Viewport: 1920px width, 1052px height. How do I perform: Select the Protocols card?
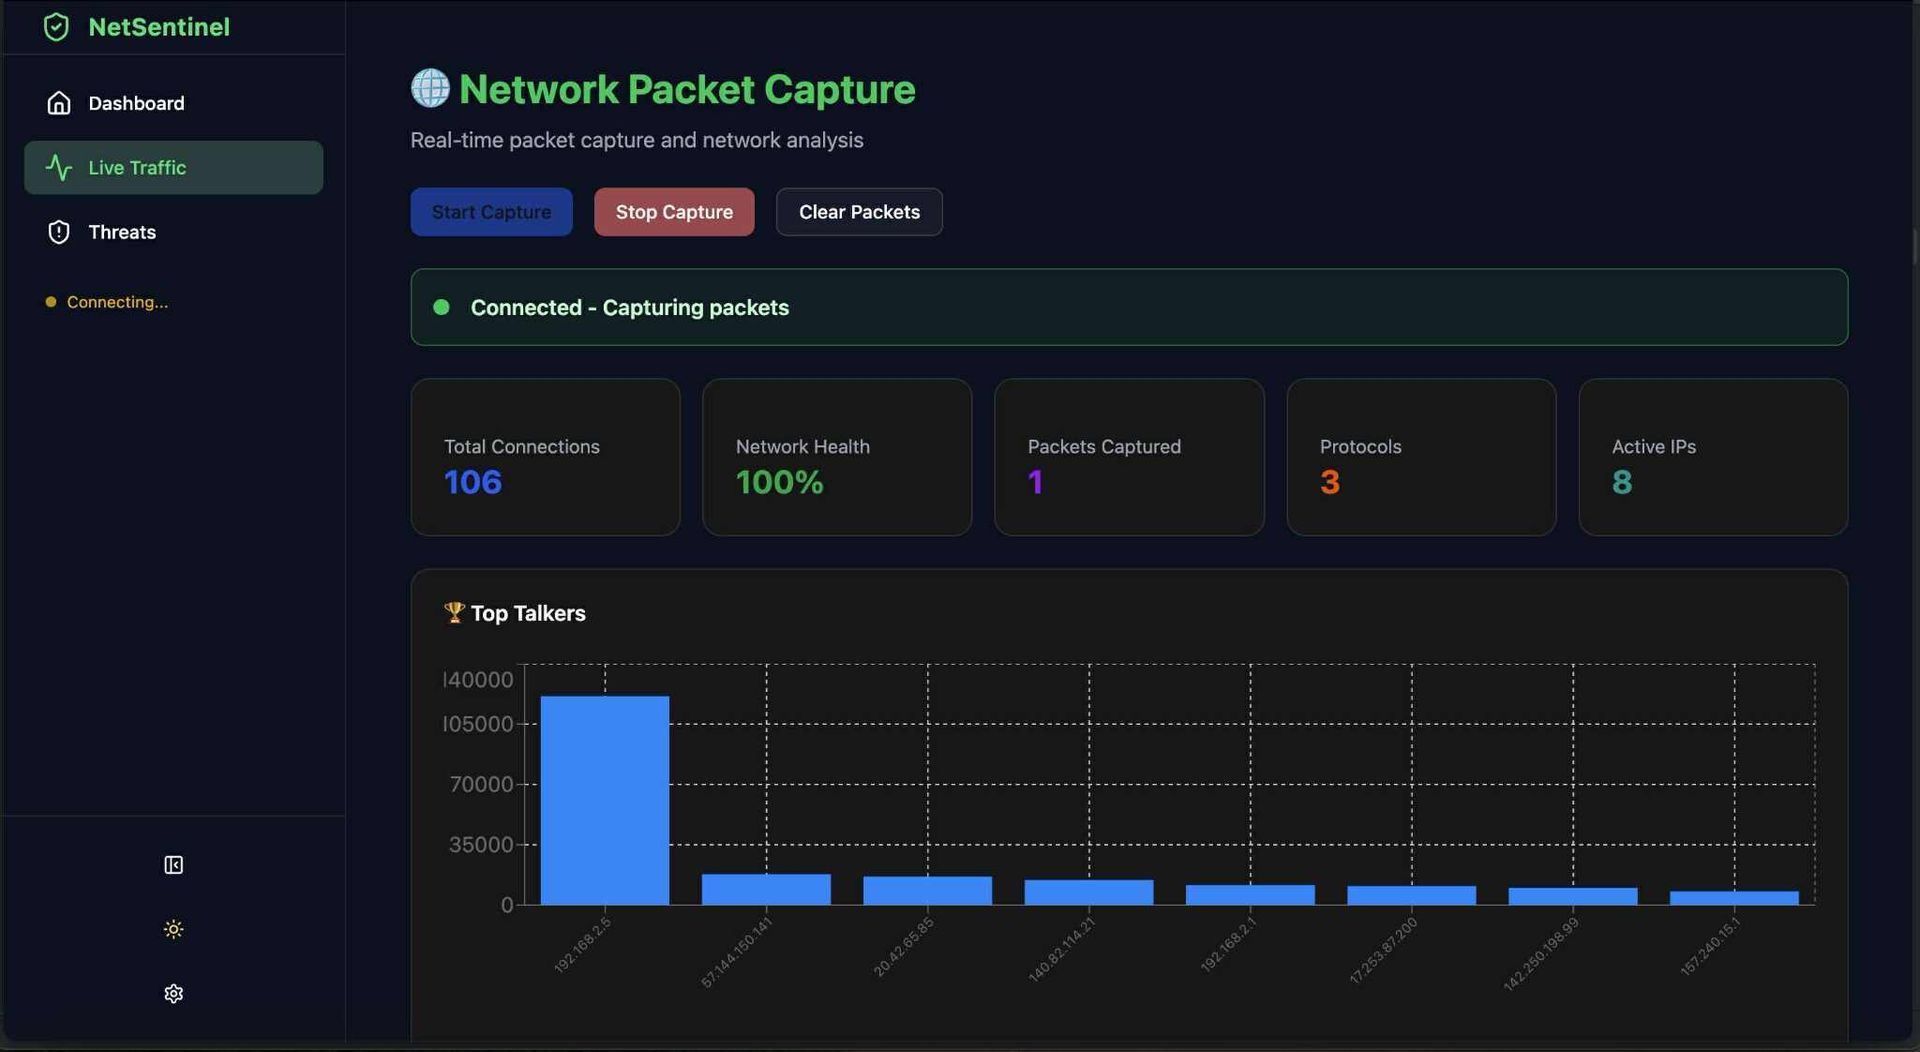coord(1421,457)
